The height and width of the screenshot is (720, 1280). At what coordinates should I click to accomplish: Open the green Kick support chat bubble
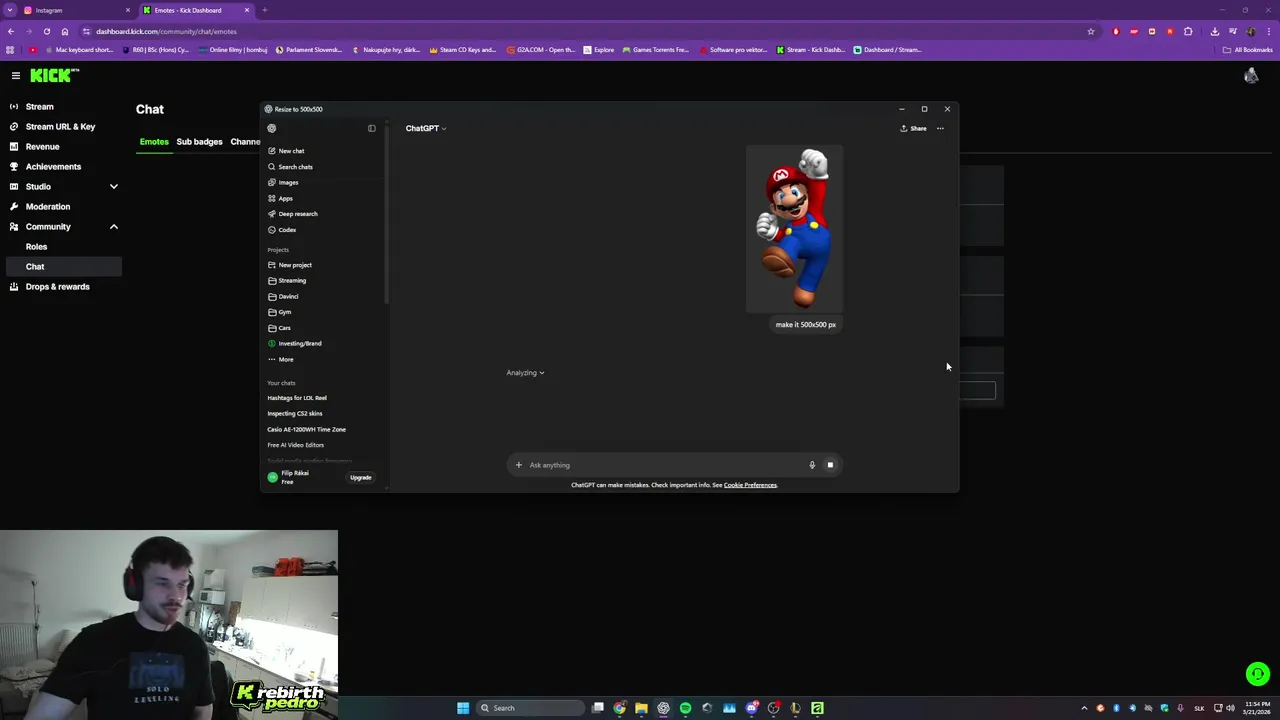[1258, 674]
